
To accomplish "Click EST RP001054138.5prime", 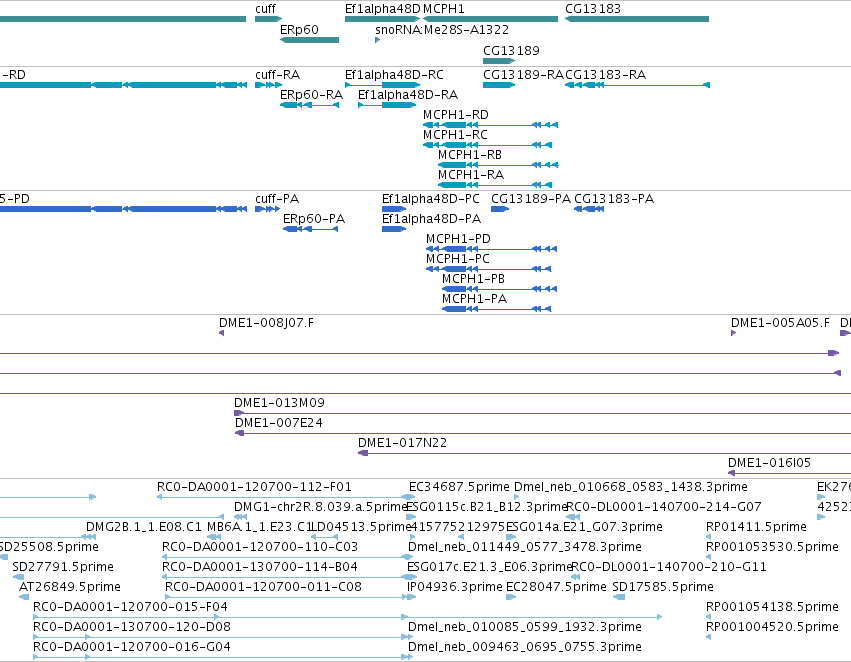I will point(709,618).
